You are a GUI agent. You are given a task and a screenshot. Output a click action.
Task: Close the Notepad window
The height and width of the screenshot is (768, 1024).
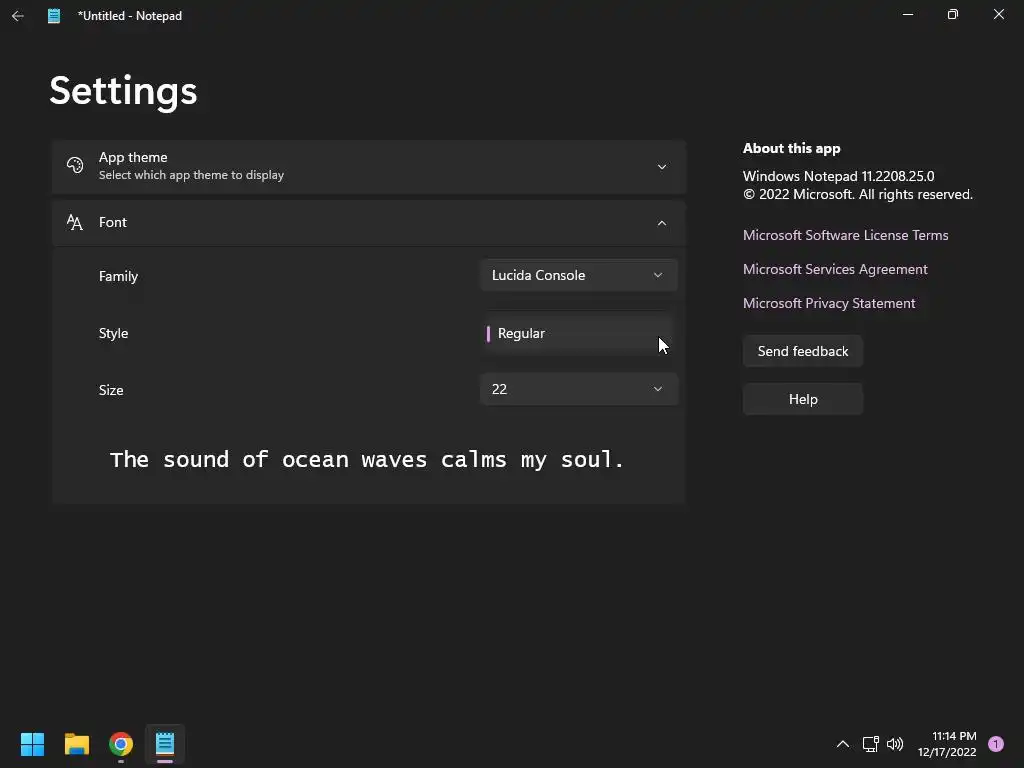point(999,14)
